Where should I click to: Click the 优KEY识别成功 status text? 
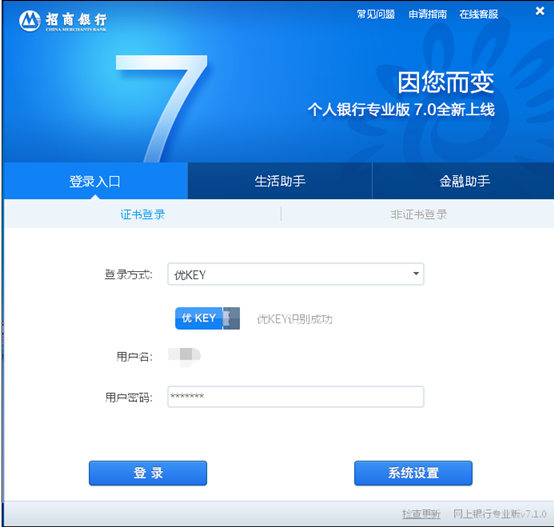tap(294, 319)
